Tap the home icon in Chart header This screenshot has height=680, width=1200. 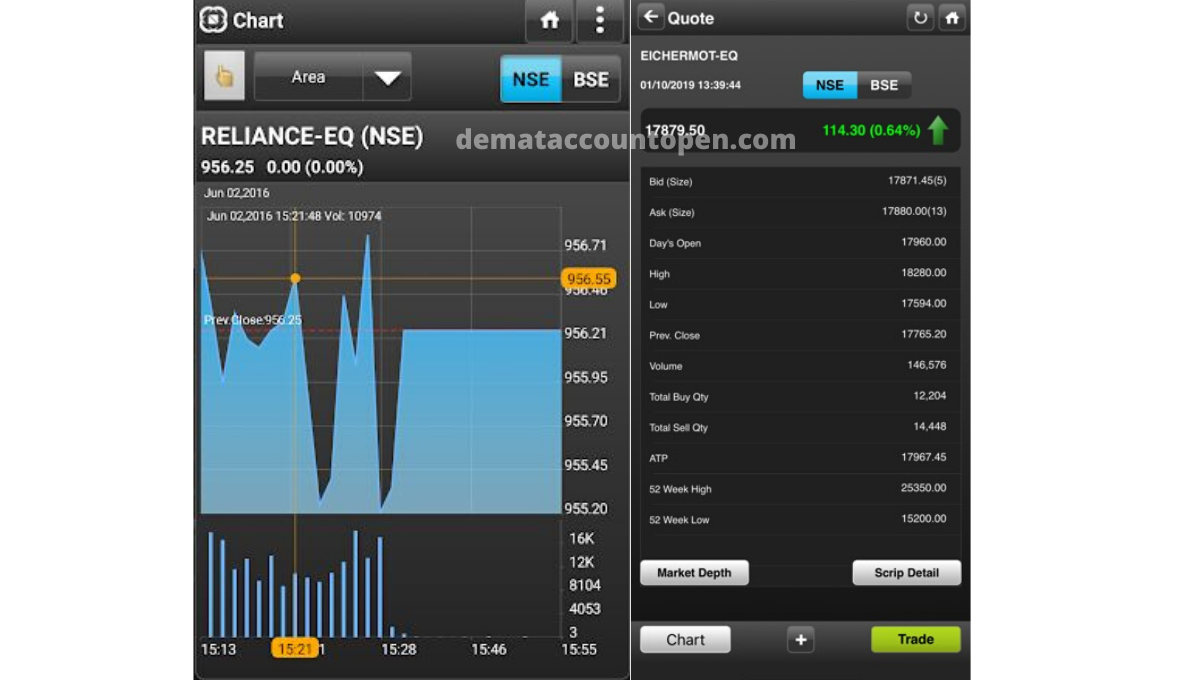(549, 21)
